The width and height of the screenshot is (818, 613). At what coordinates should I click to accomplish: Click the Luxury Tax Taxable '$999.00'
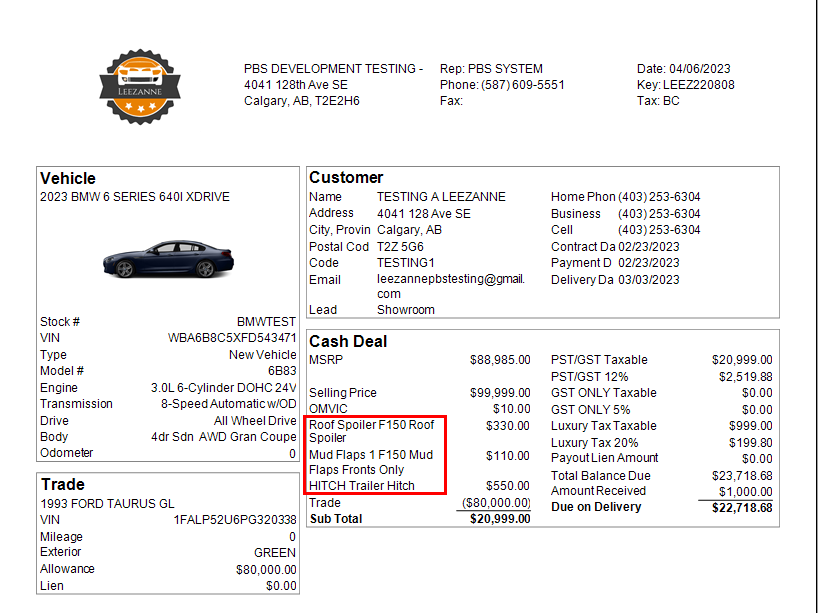(751, 426)
